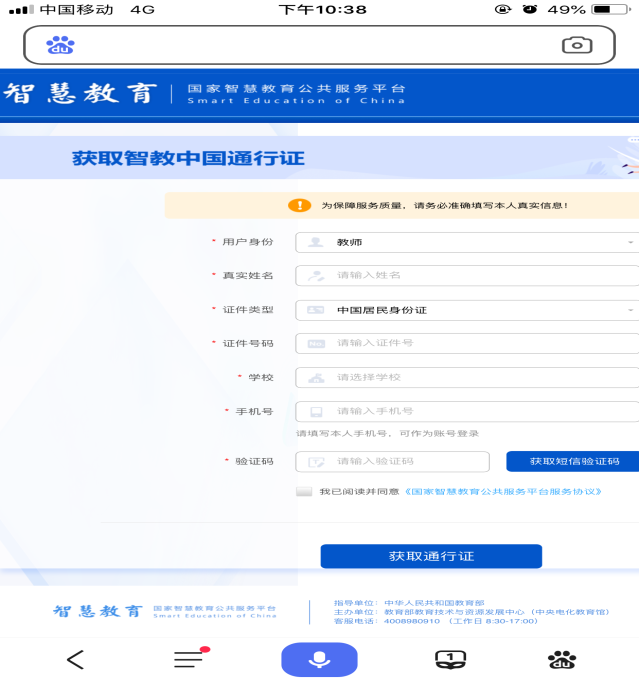Screen dimensions: 639x682
Task: Focus the 手机号 phone number field
Action: pos(467,411)
